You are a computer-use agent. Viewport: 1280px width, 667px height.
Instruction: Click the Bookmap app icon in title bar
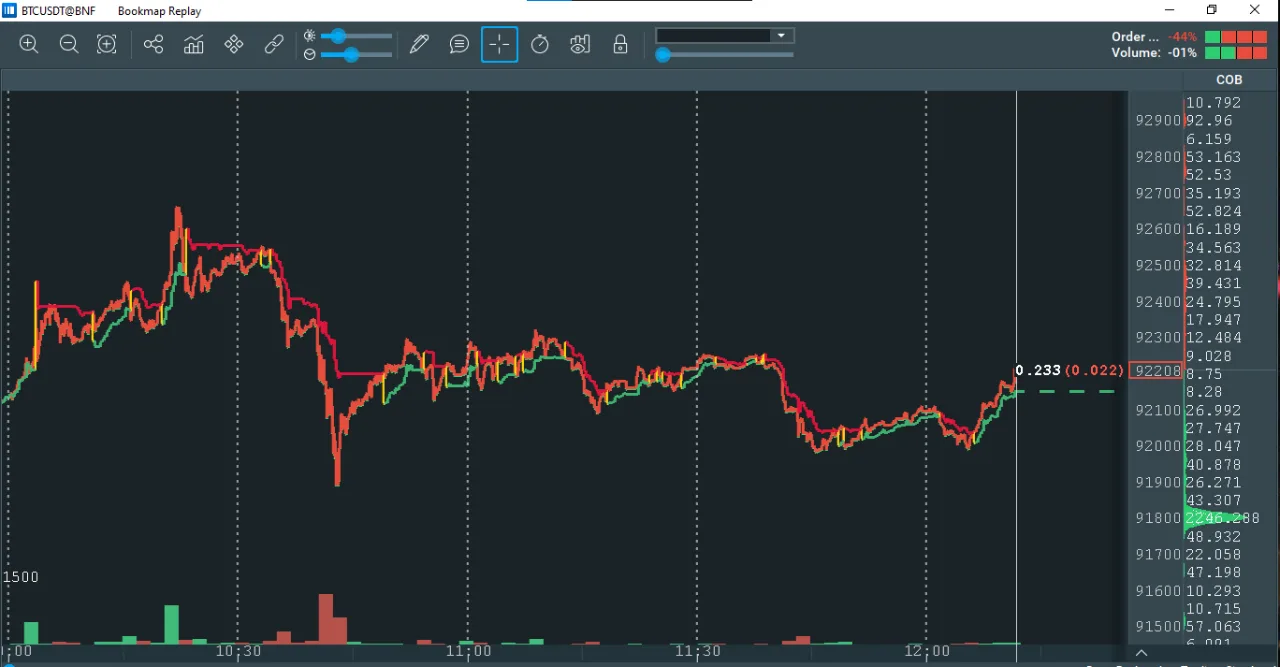9,11
